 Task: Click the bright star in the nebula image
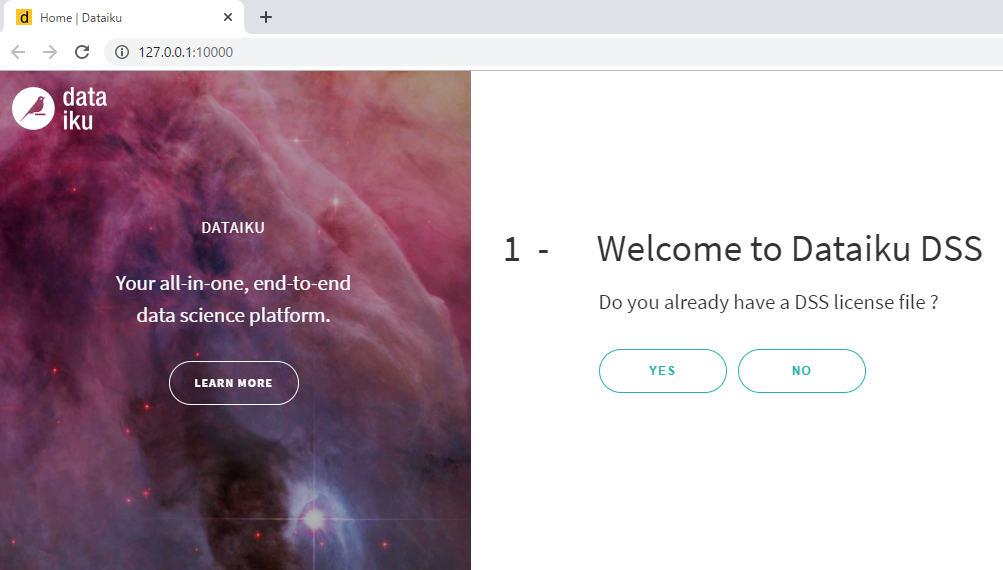click(x=314, y=518)
